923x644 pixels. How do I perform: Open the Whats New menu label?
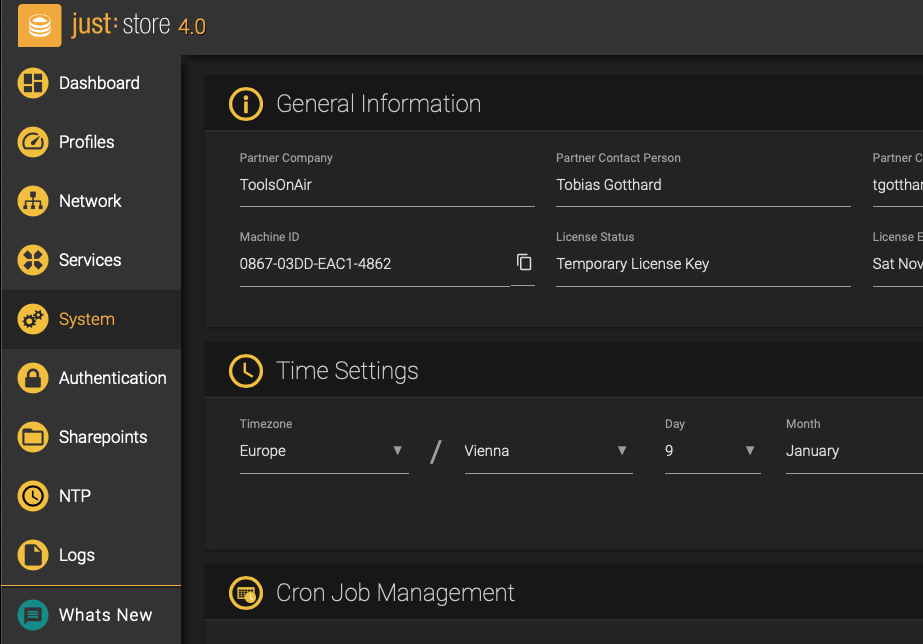105,615
